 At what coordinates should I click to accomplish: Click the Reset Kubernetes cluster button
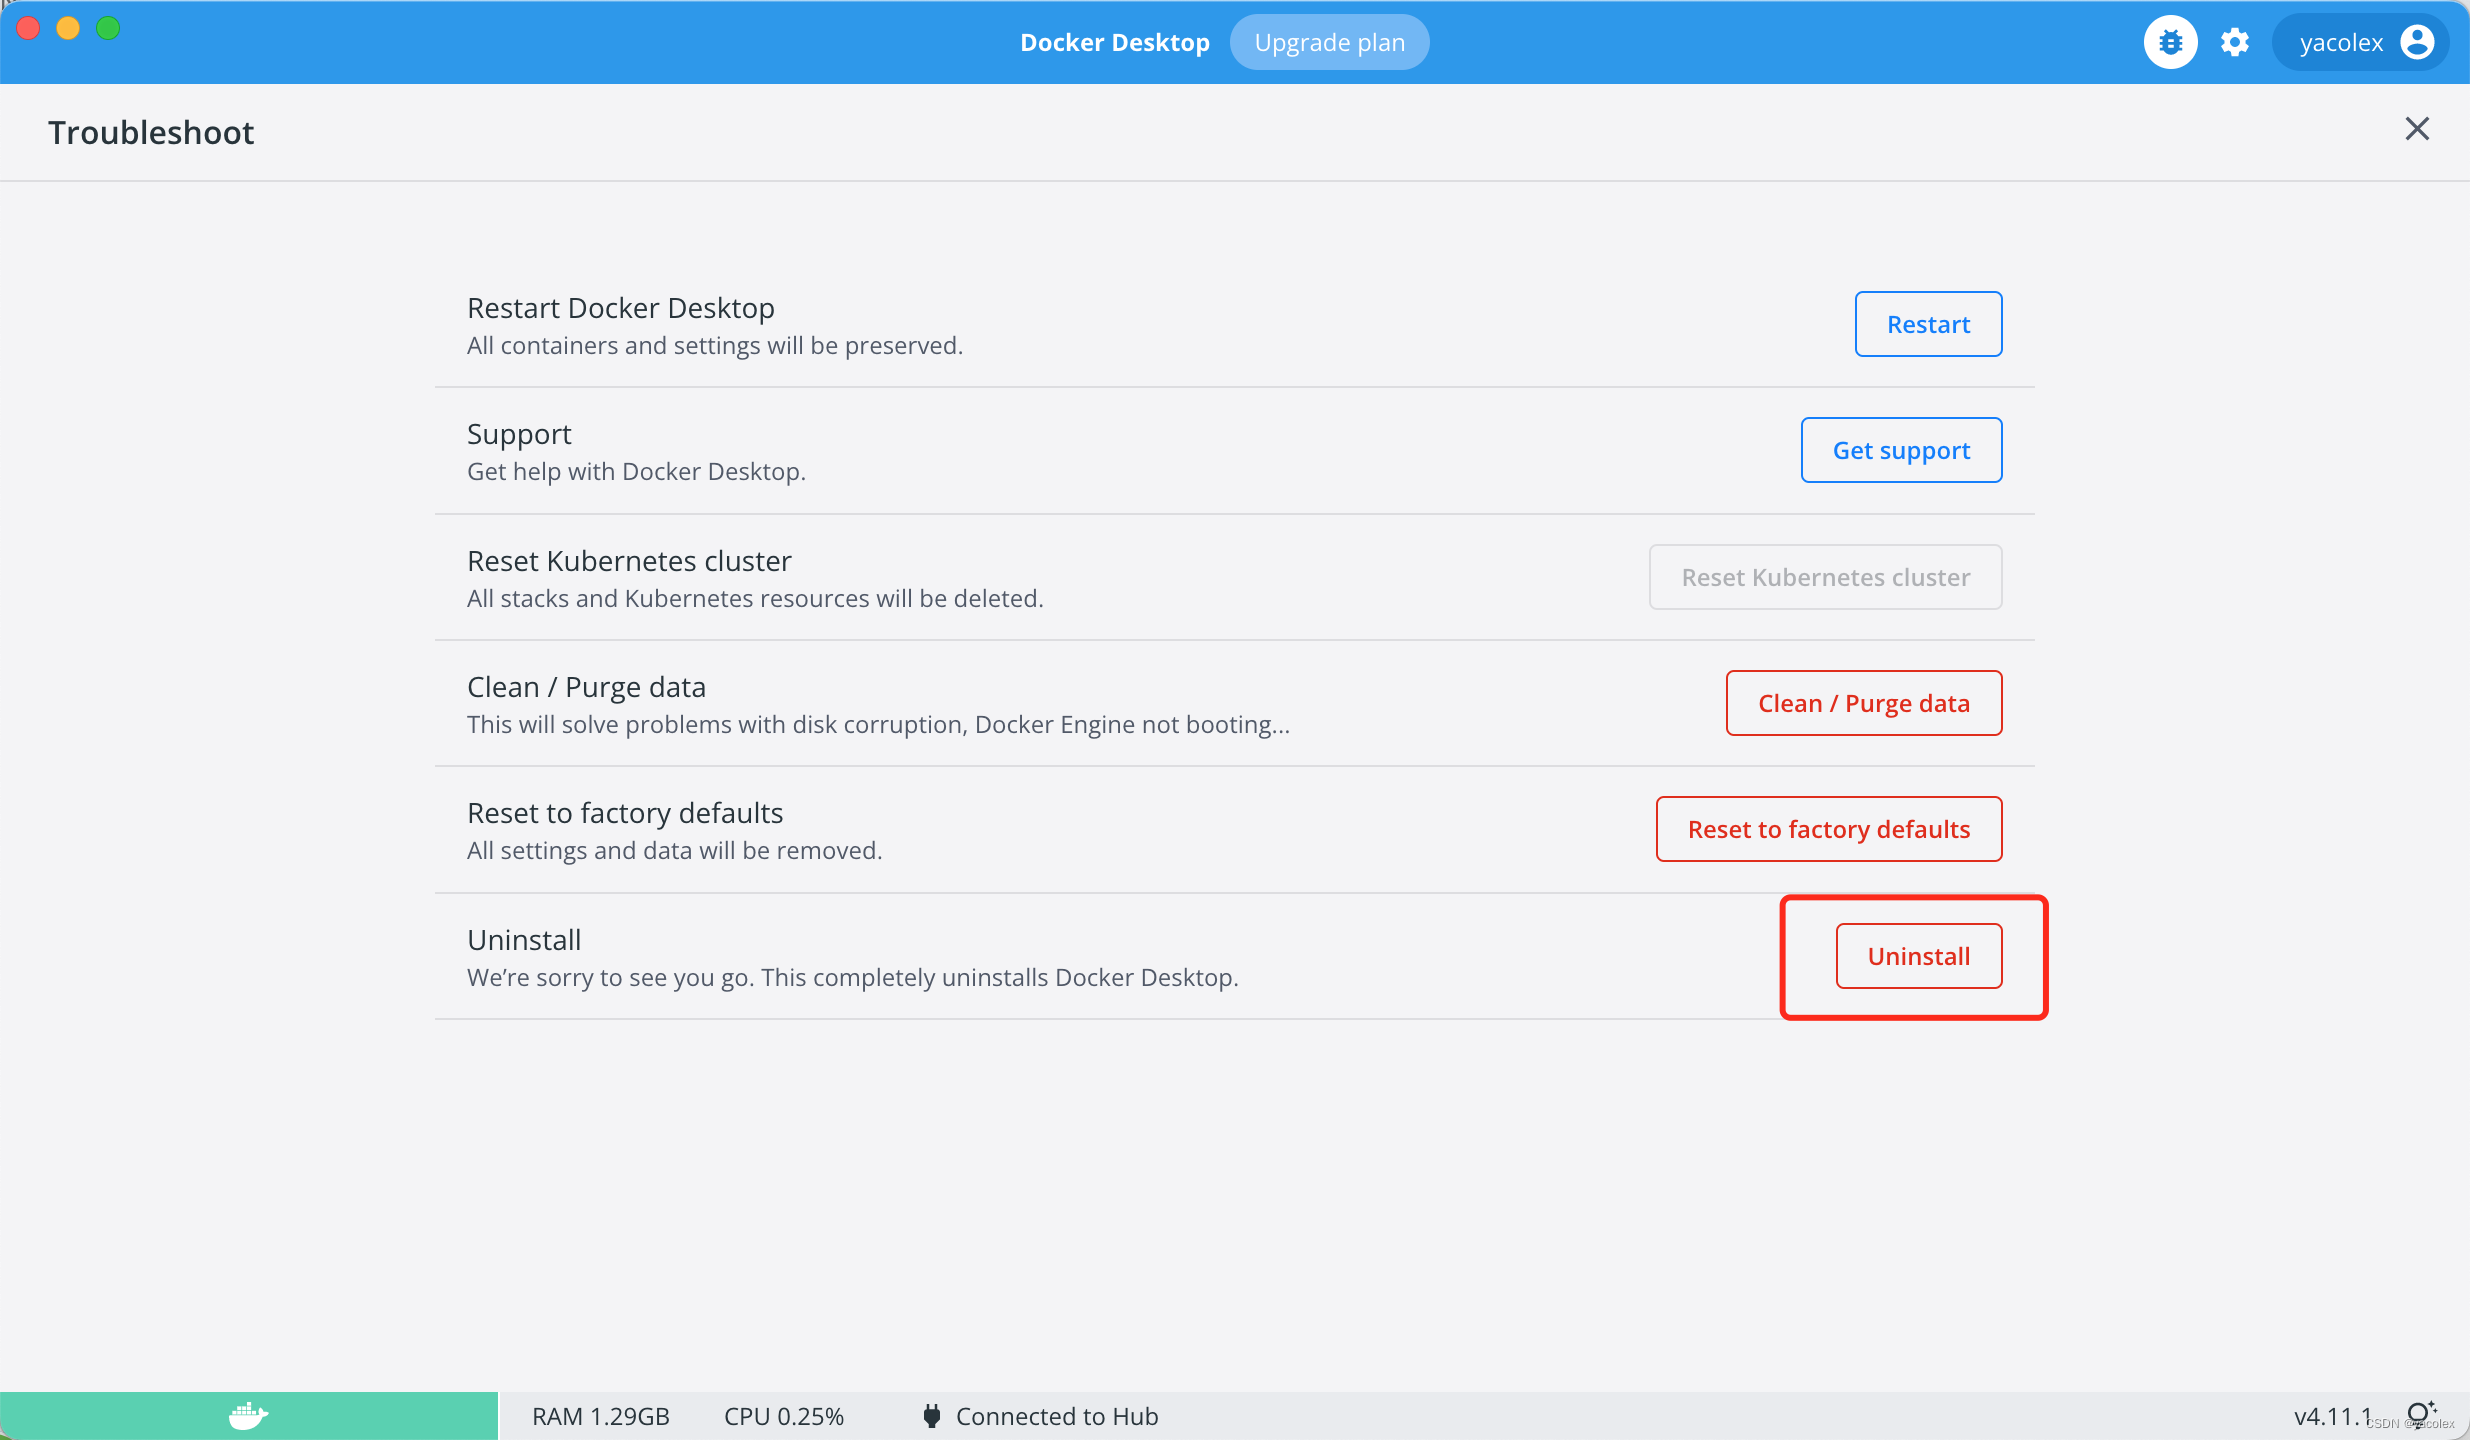pyautogui.click(x=1825, y=577)
